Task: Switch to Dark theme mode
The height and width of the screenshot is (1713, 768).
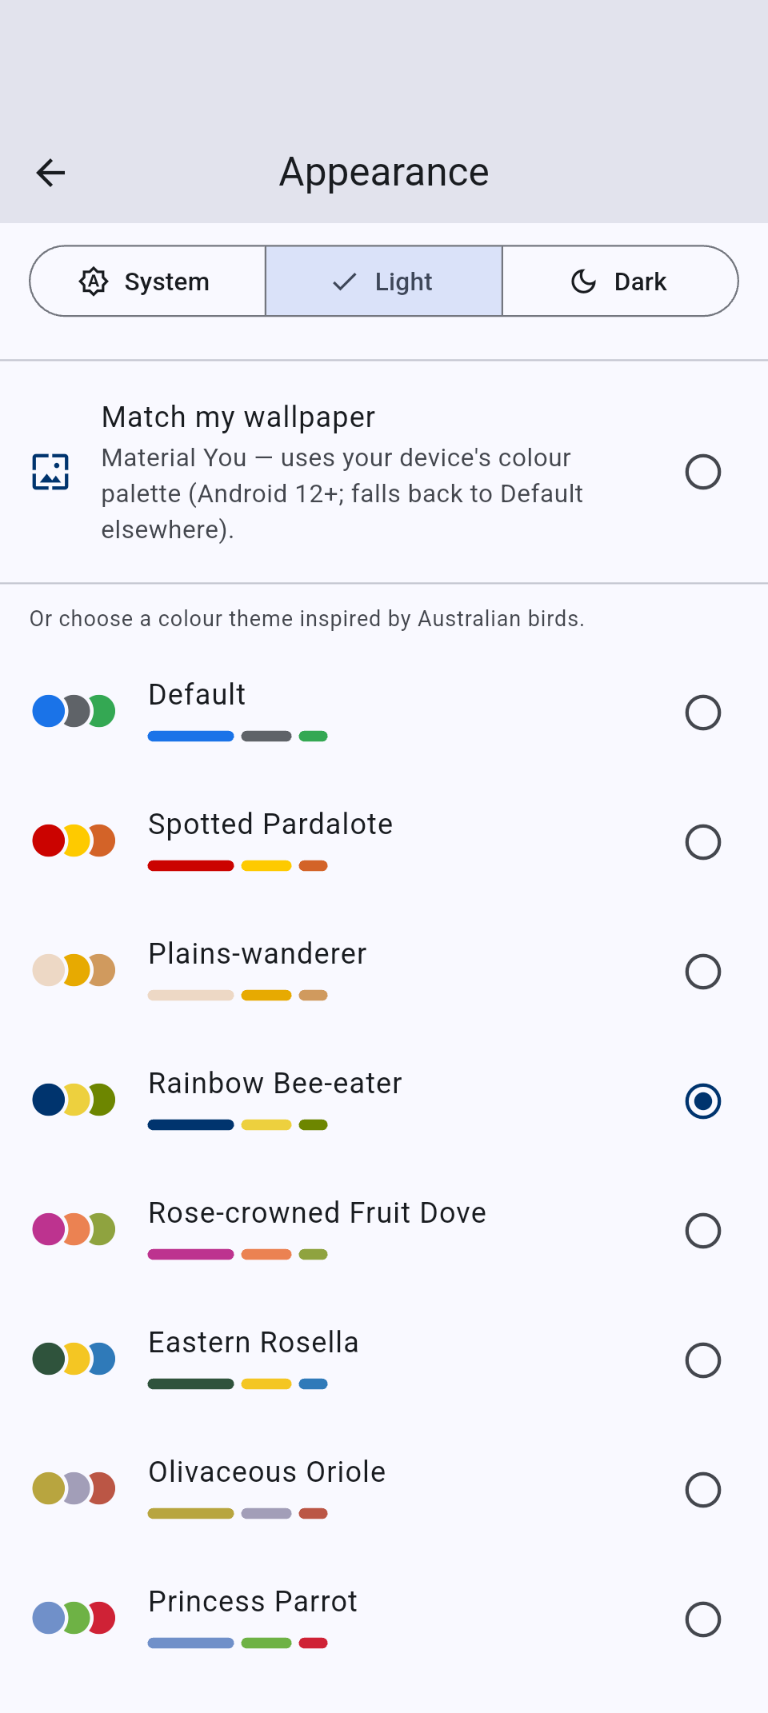Action: [x=620, y=282]
